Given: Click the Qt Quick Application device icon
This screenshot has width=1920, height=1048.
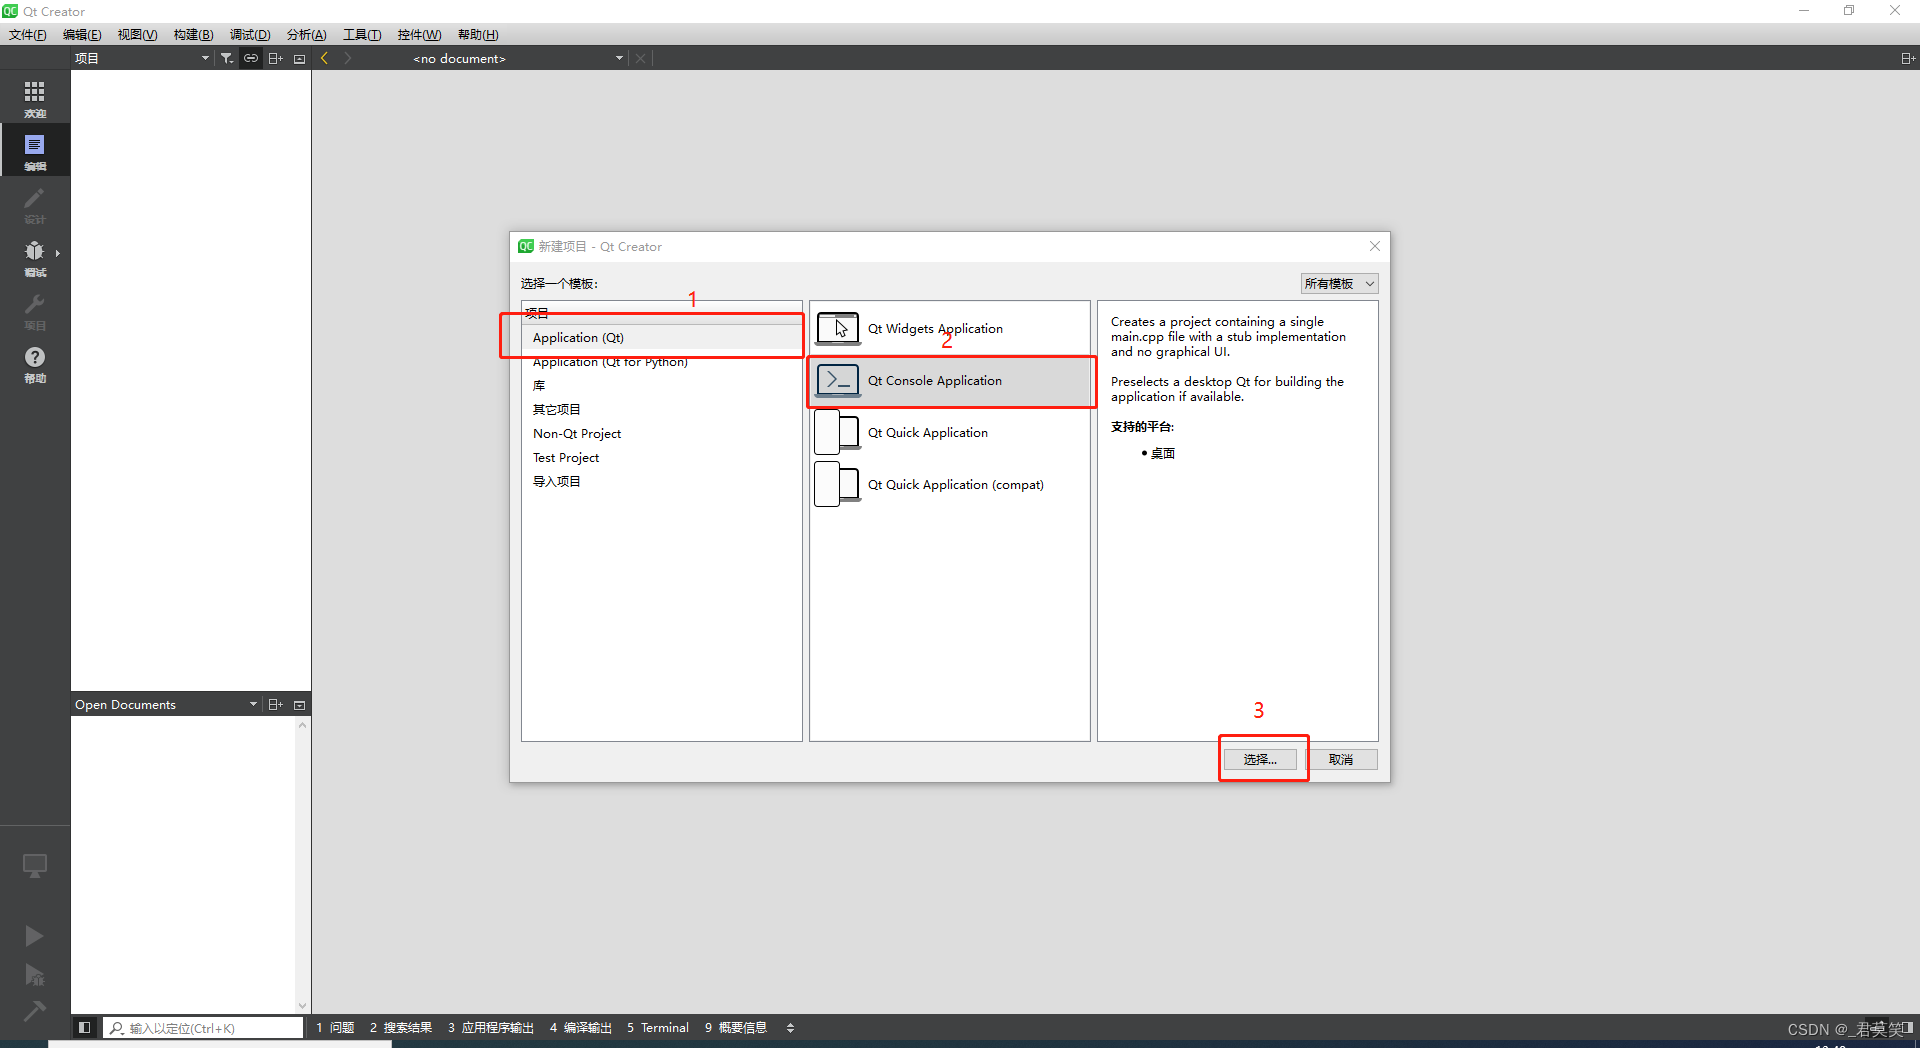Looking at the screenshot, I should click(838, 432).
